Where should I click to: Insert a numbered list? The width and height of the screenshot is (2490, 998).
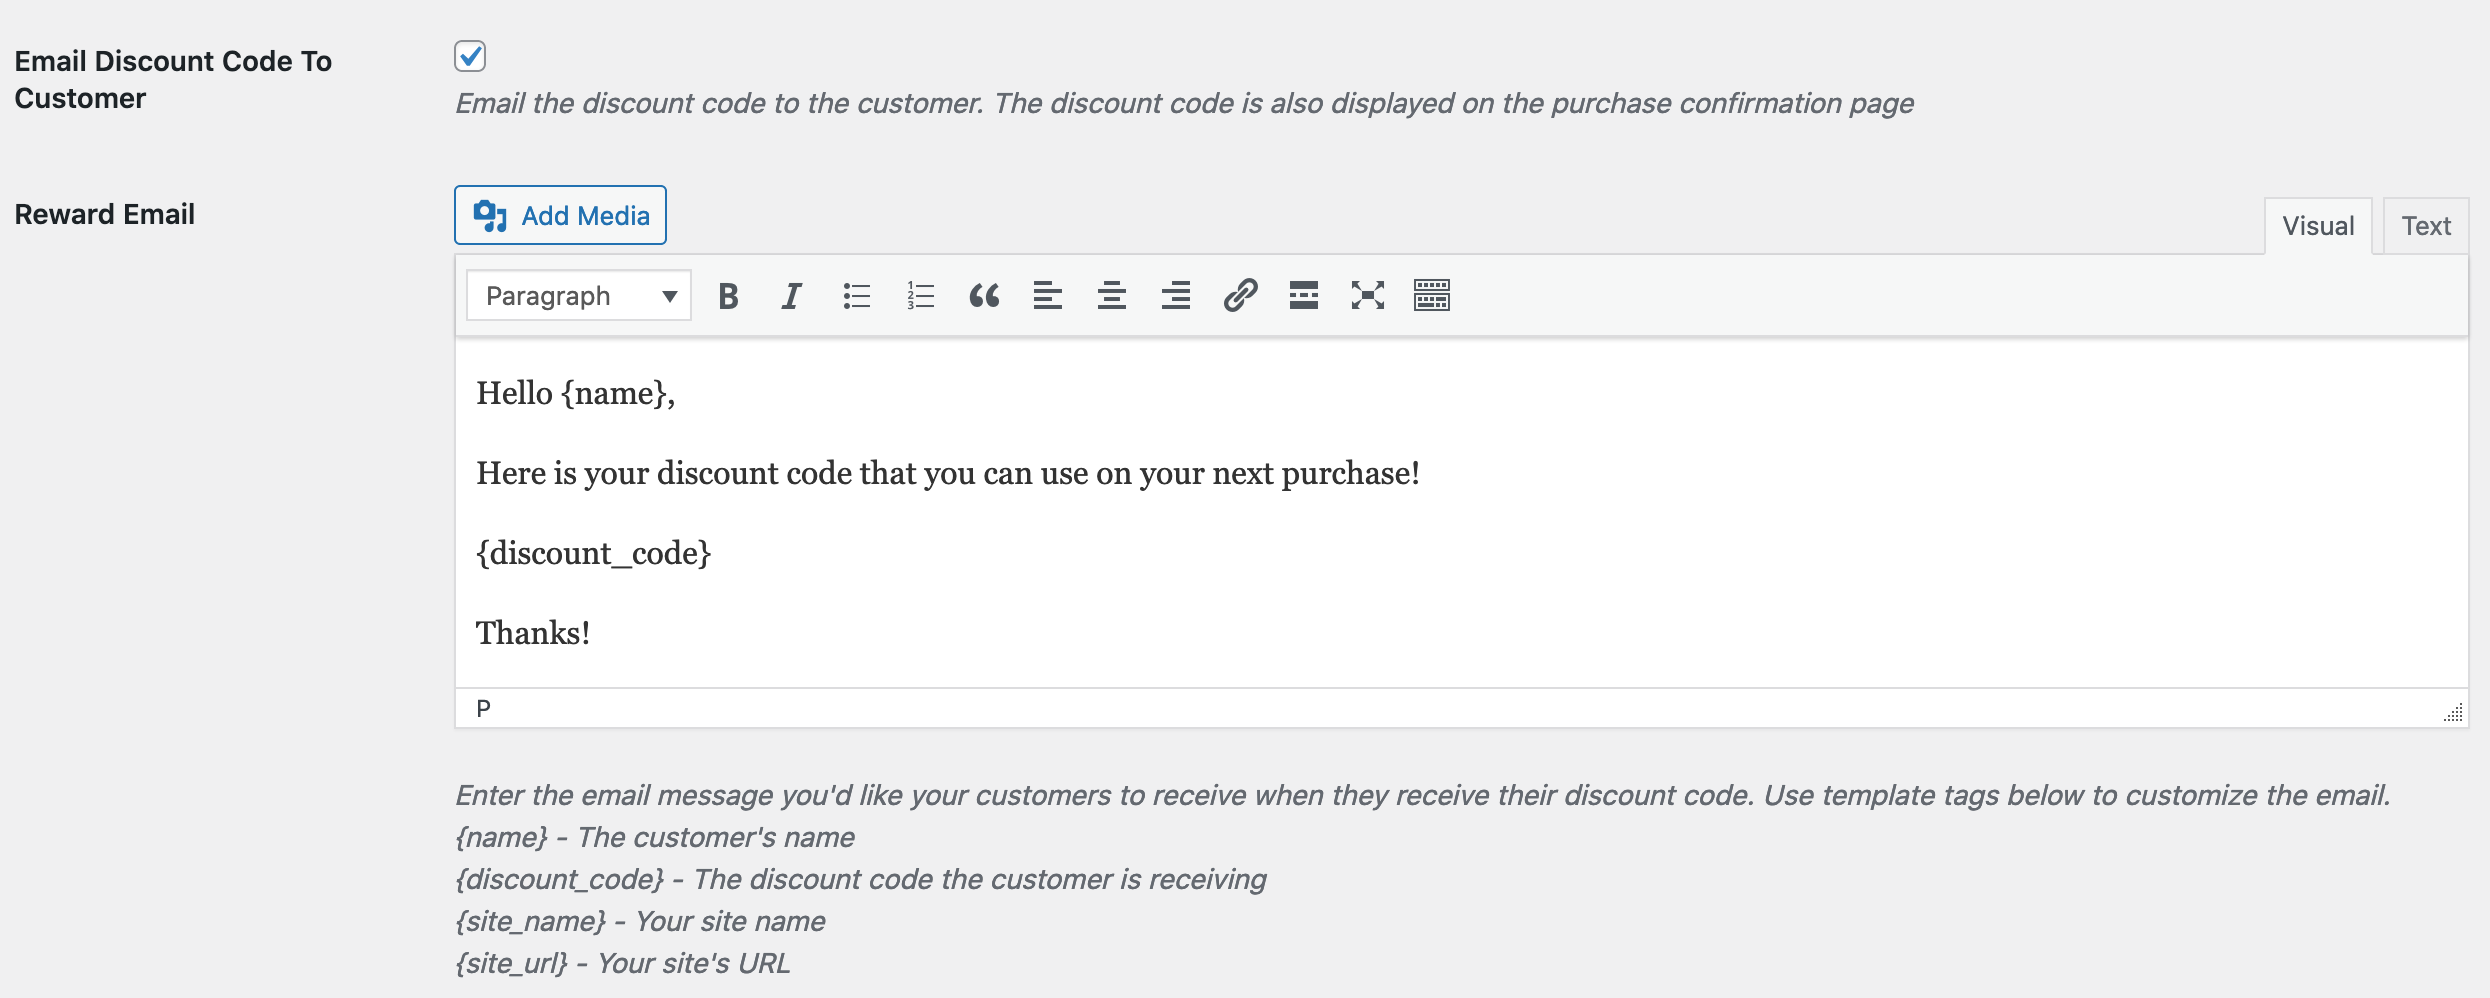(920, 296)
